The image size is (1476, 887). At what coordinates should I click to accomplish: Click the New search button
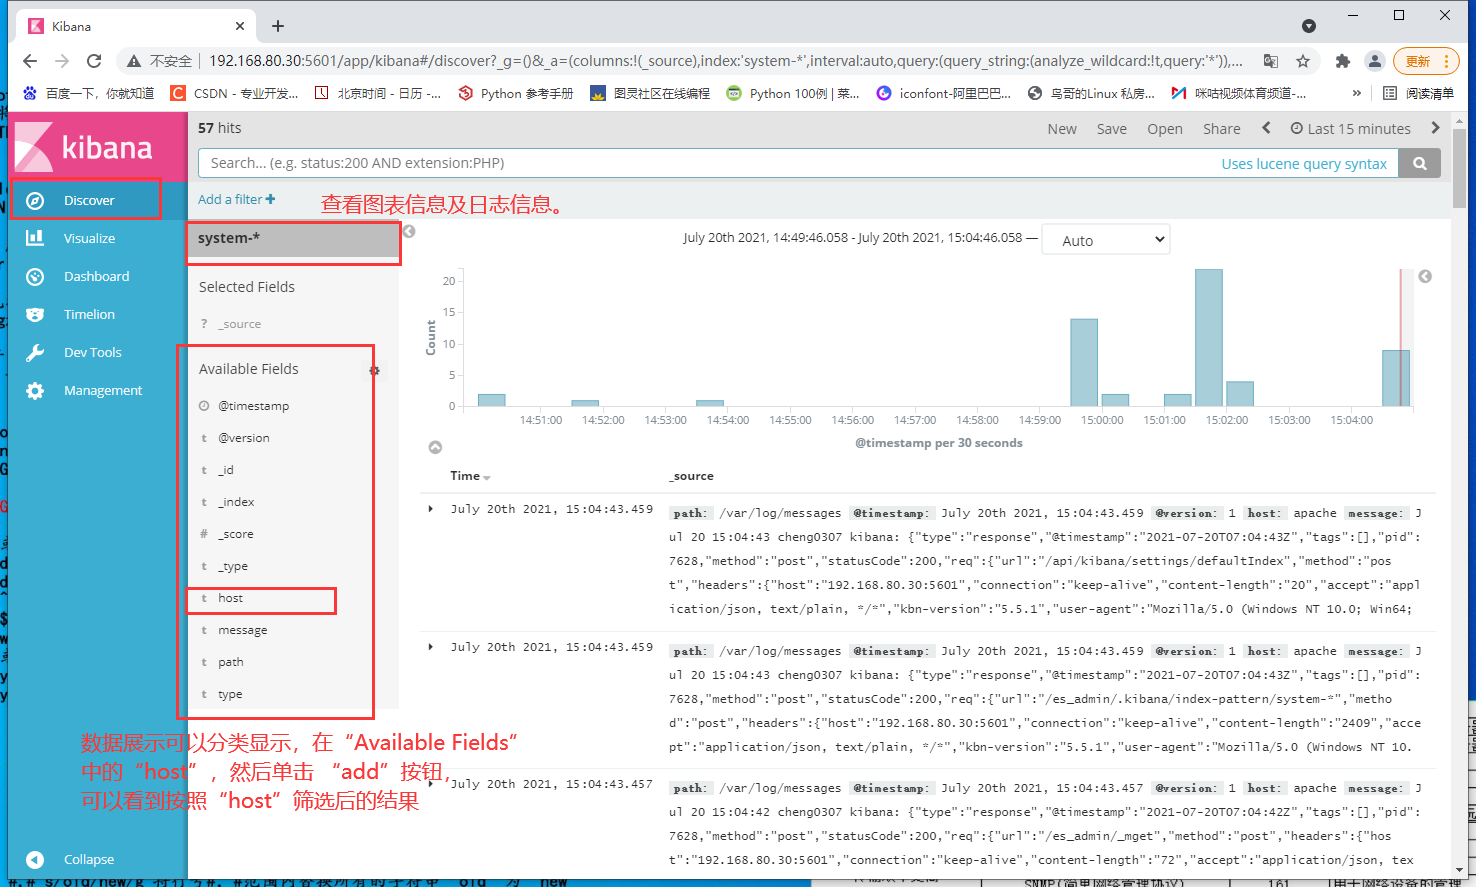(1062, 129)
